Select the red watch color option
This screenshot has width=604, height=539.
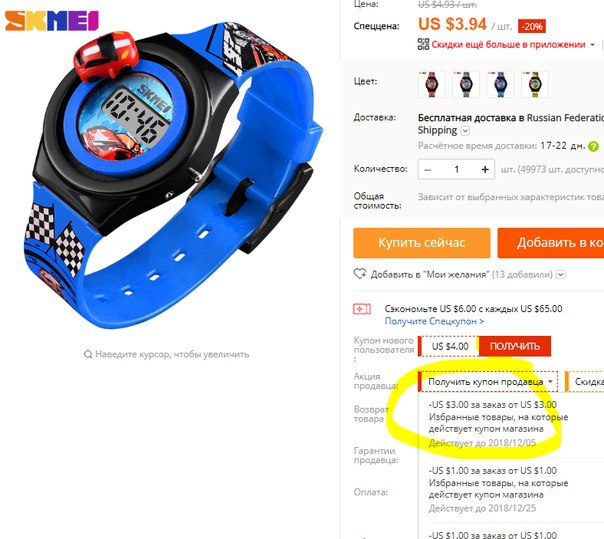431,84
